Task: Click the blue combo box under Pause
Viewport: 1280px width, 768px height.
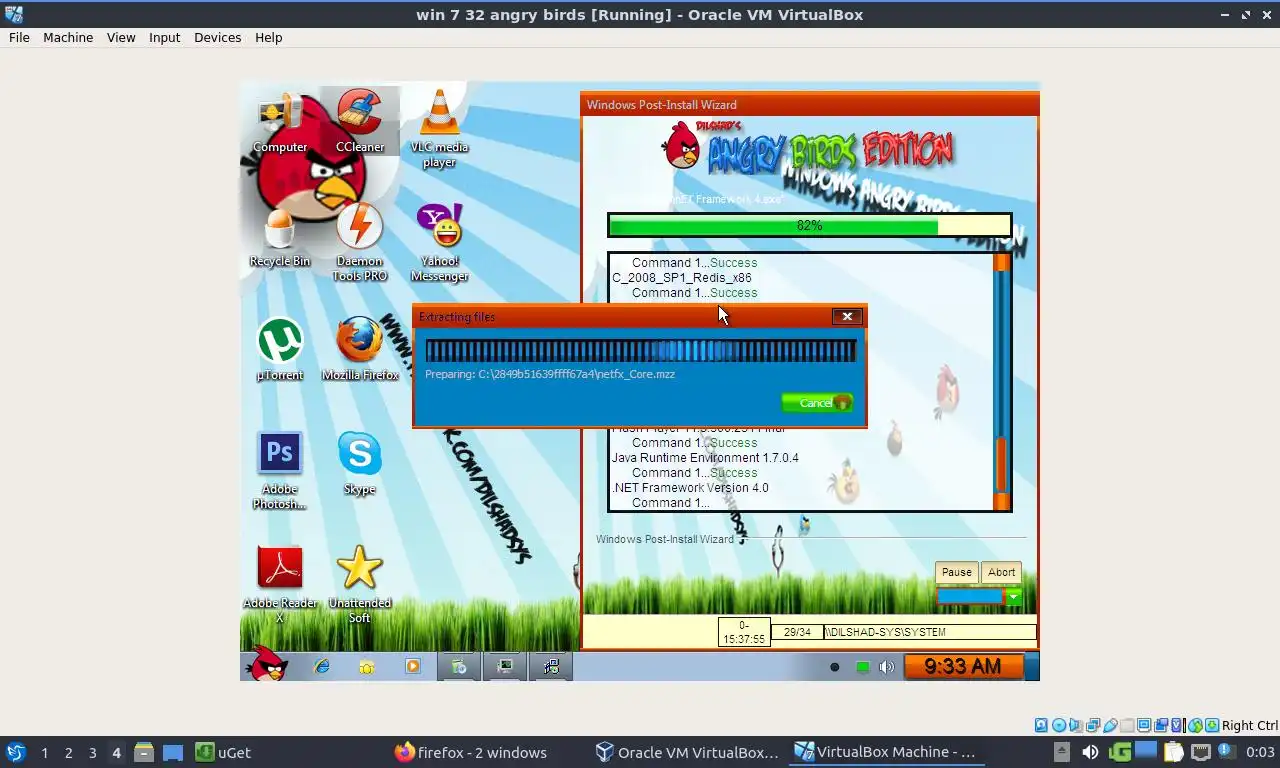Action: click(970, 597)
